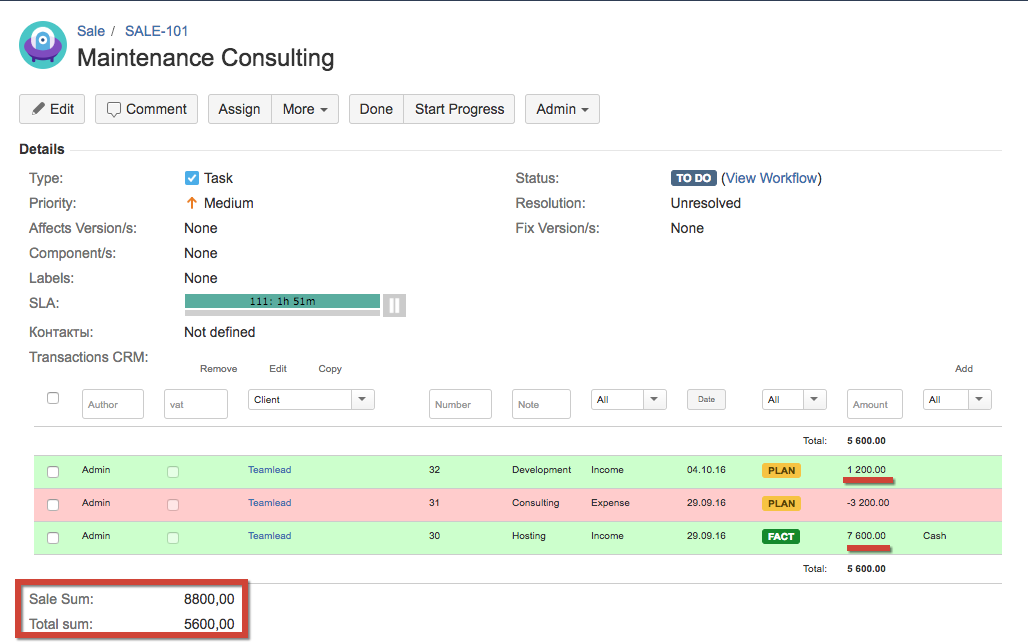This screenshot has height=642, width=1028.
Task: Click the Amount filter input field
Action: [x=874, y=404]
